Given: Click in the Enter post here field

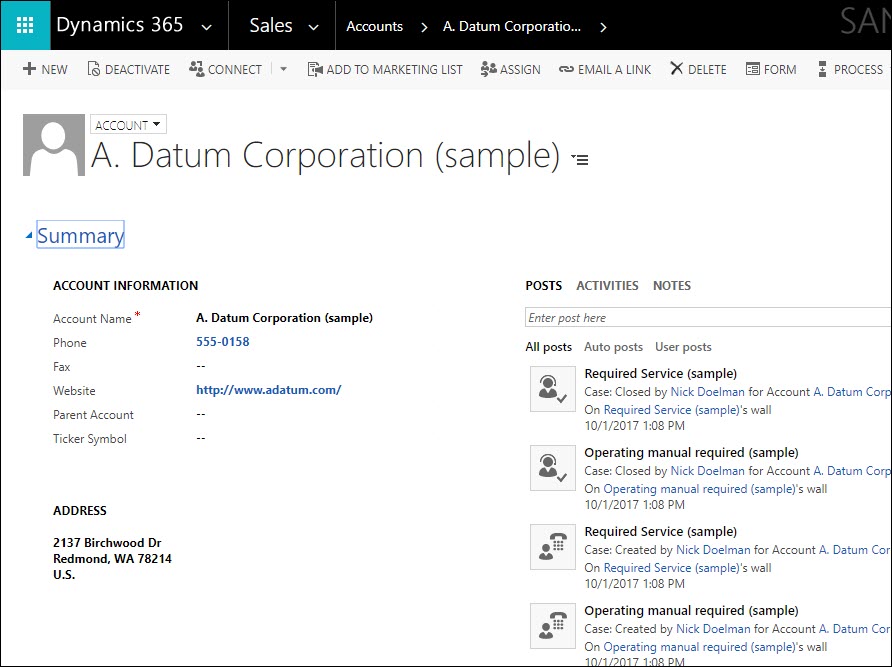Looking at the screenshot, I should [x=708, y=318].
